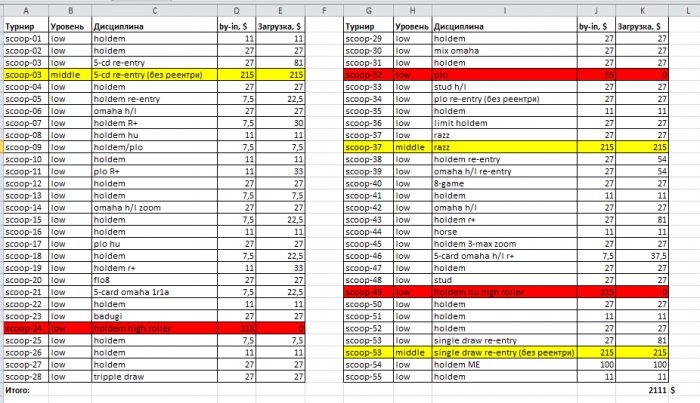Image resolution: width=700 pixels, height=403 pixels.
Task: Select the "limit holdem" cell
Action: pyautogui.click(x=504, y=123)
